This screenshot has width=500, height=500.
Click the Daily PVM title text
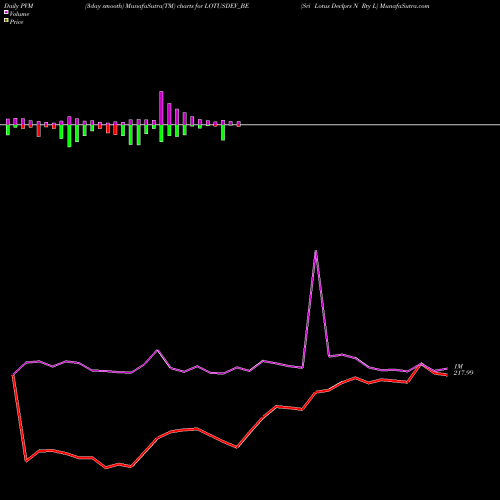pyautogui.click(x=18, y=6)
